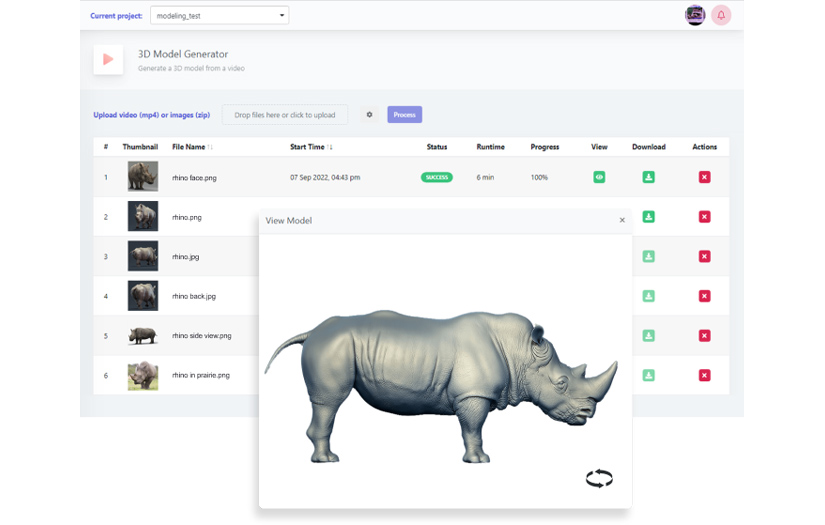Click the Runtime column header
The height and width of the screenshot is (525, 825).
pos(490,147)
